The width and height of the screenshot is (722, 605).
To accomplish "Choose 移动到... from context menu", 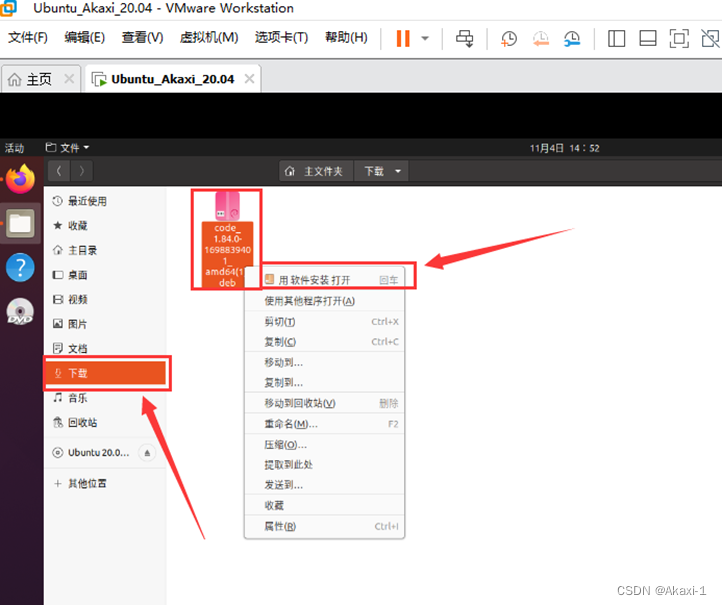I will click(324, 363).
